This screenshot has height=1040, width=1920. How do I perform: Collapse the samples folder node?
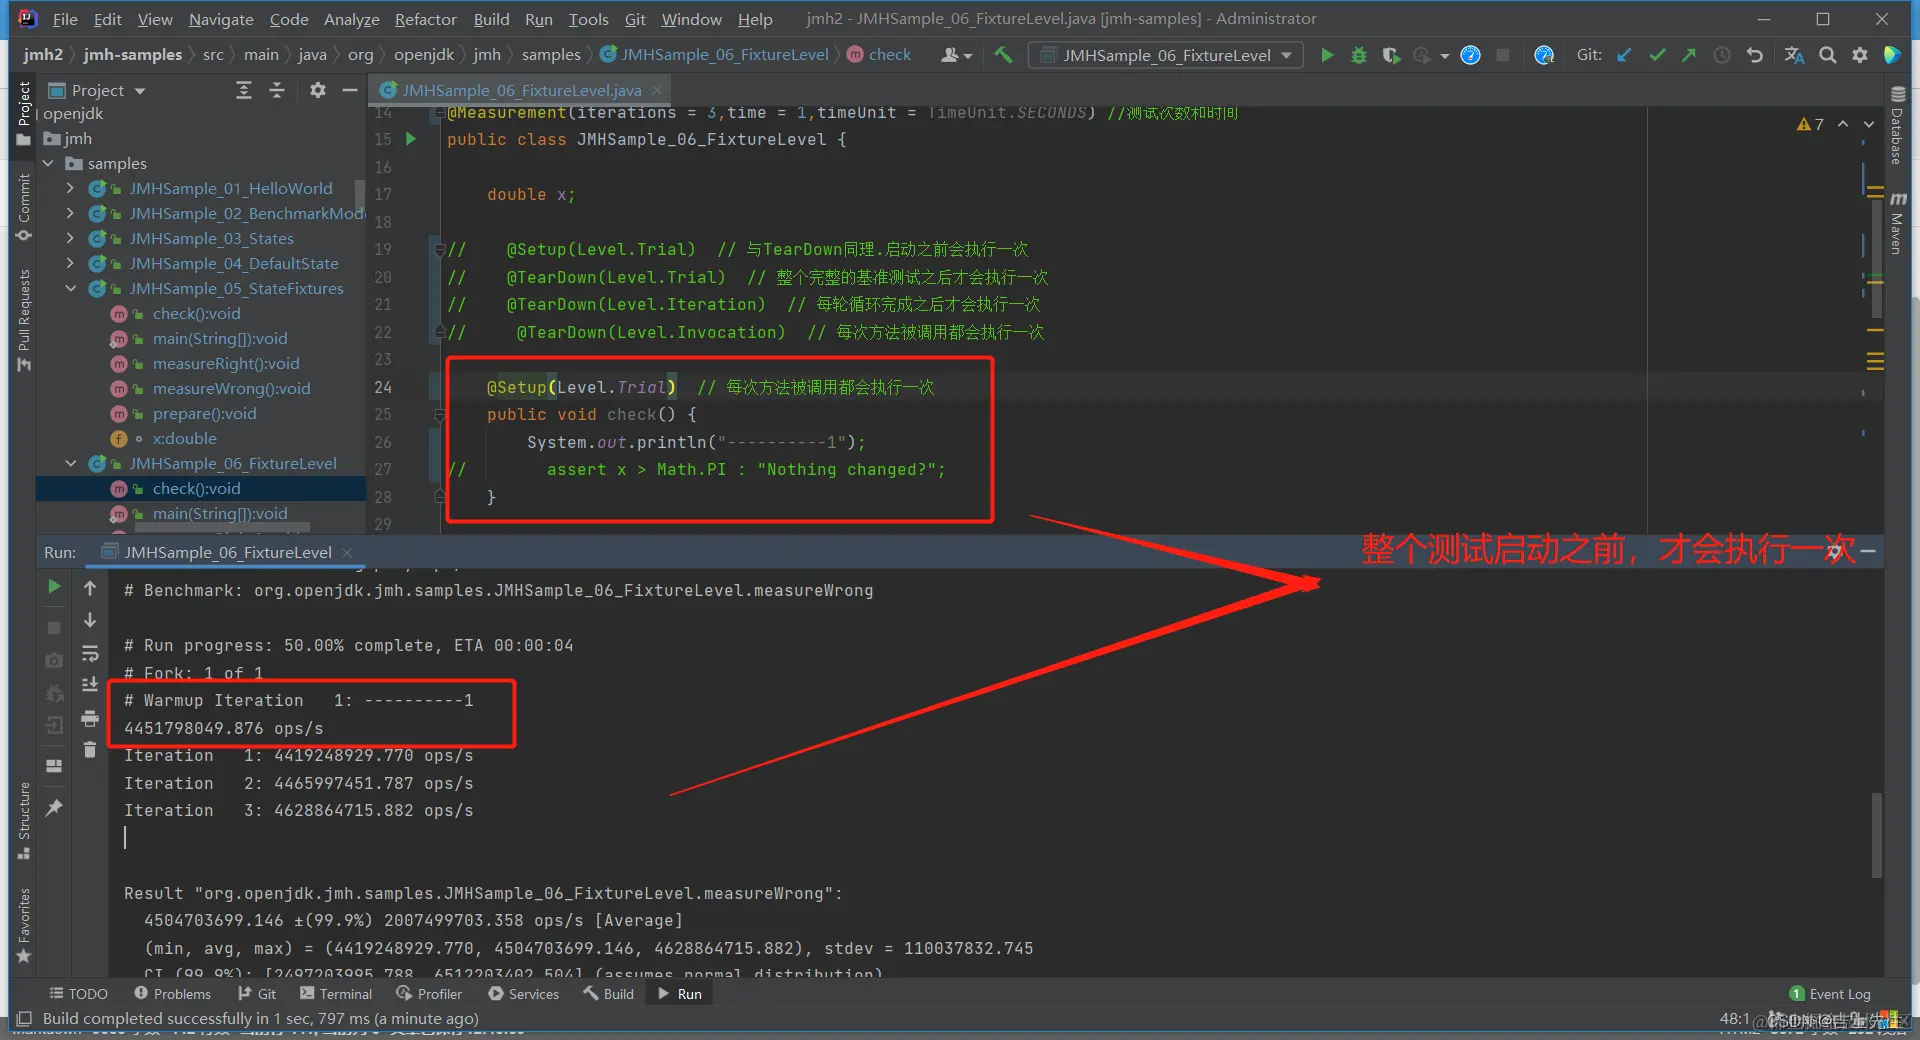(x=47, y=163)
